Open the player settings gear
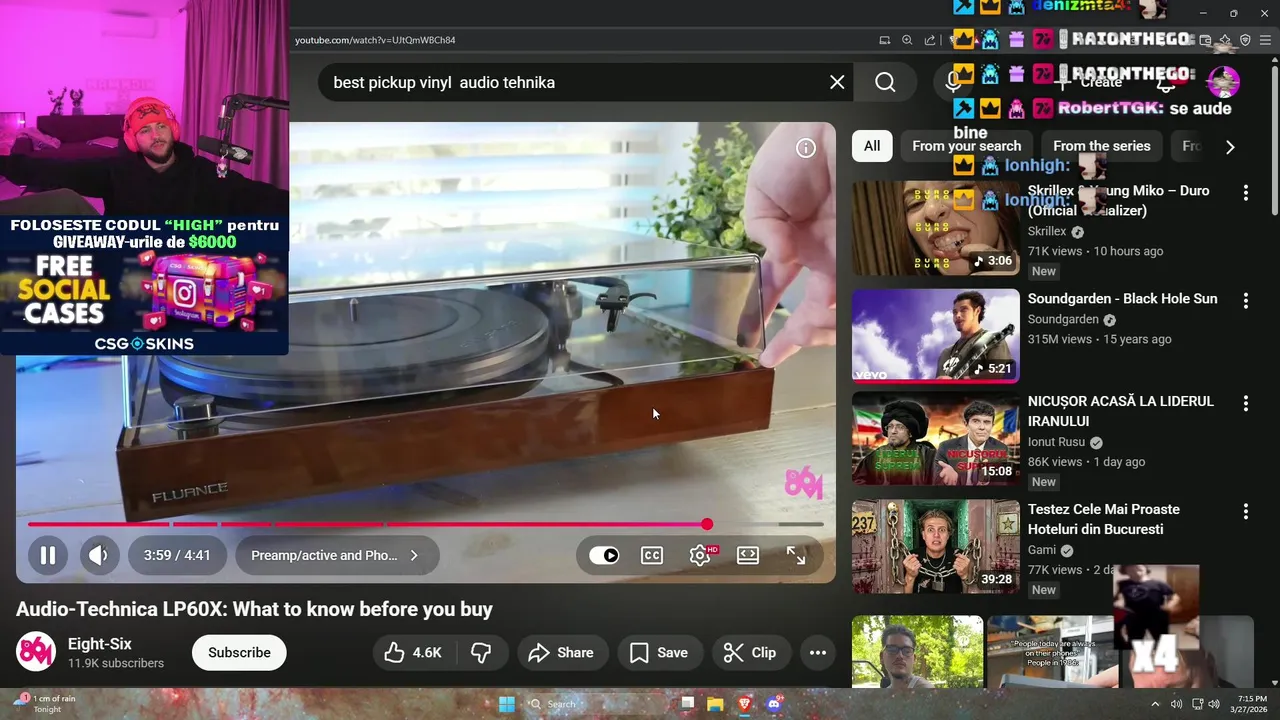 [700, 555]
